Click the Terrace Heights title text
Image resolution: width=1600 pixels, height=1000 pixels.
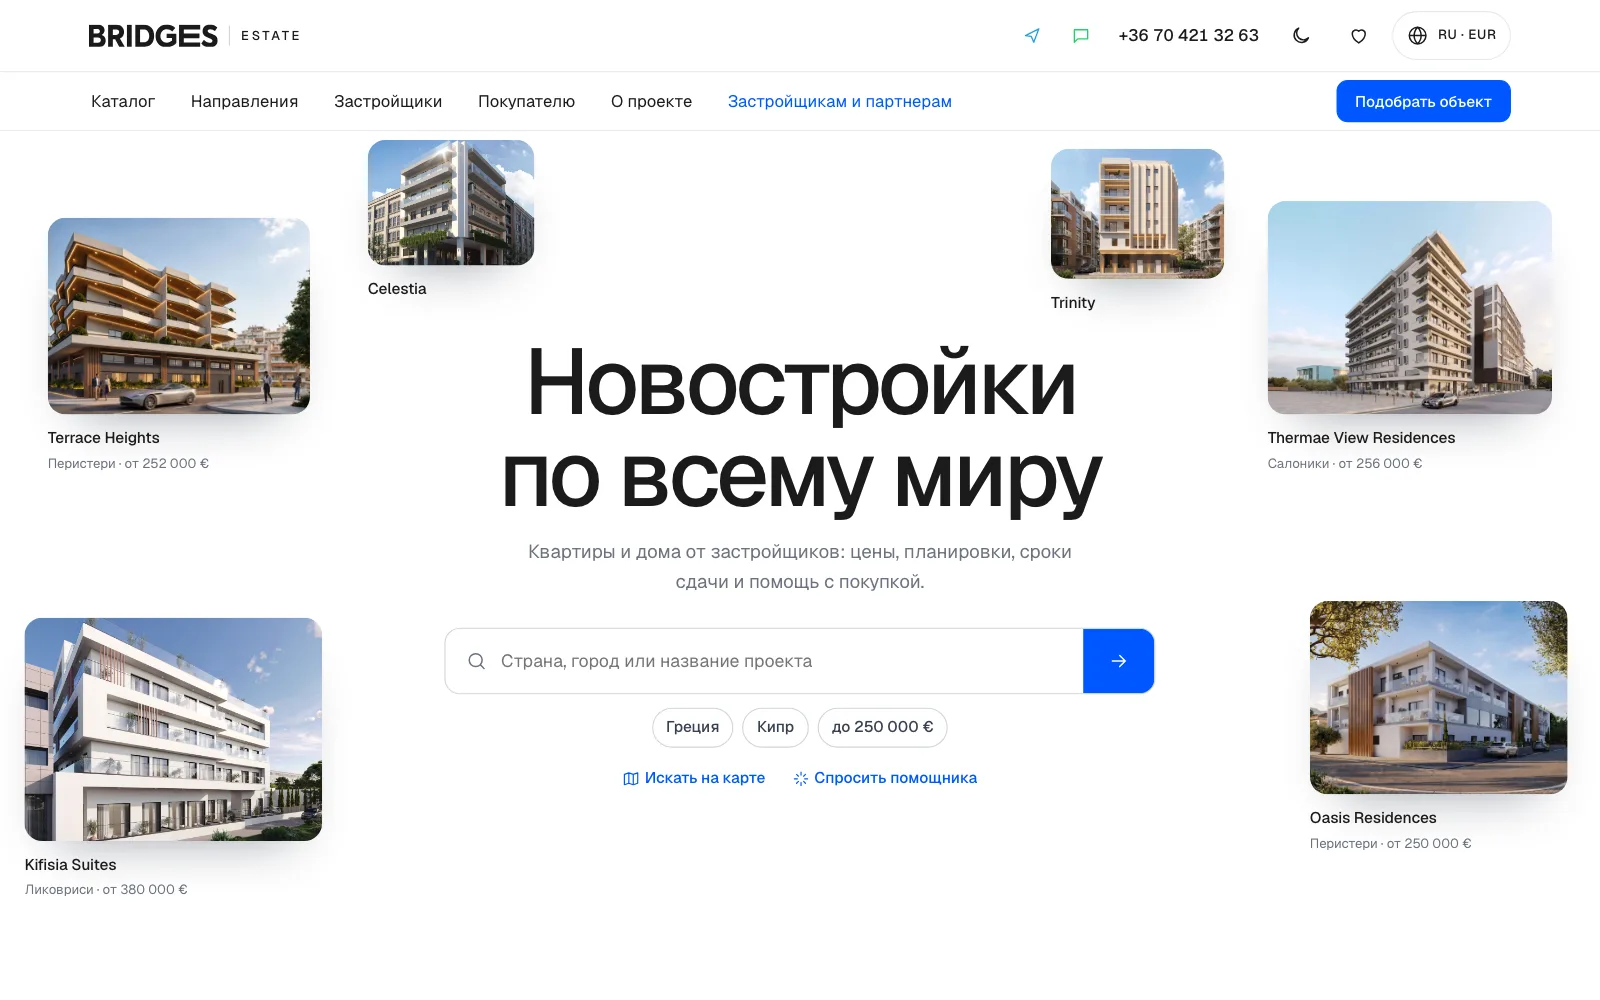(x=104, y=438)
